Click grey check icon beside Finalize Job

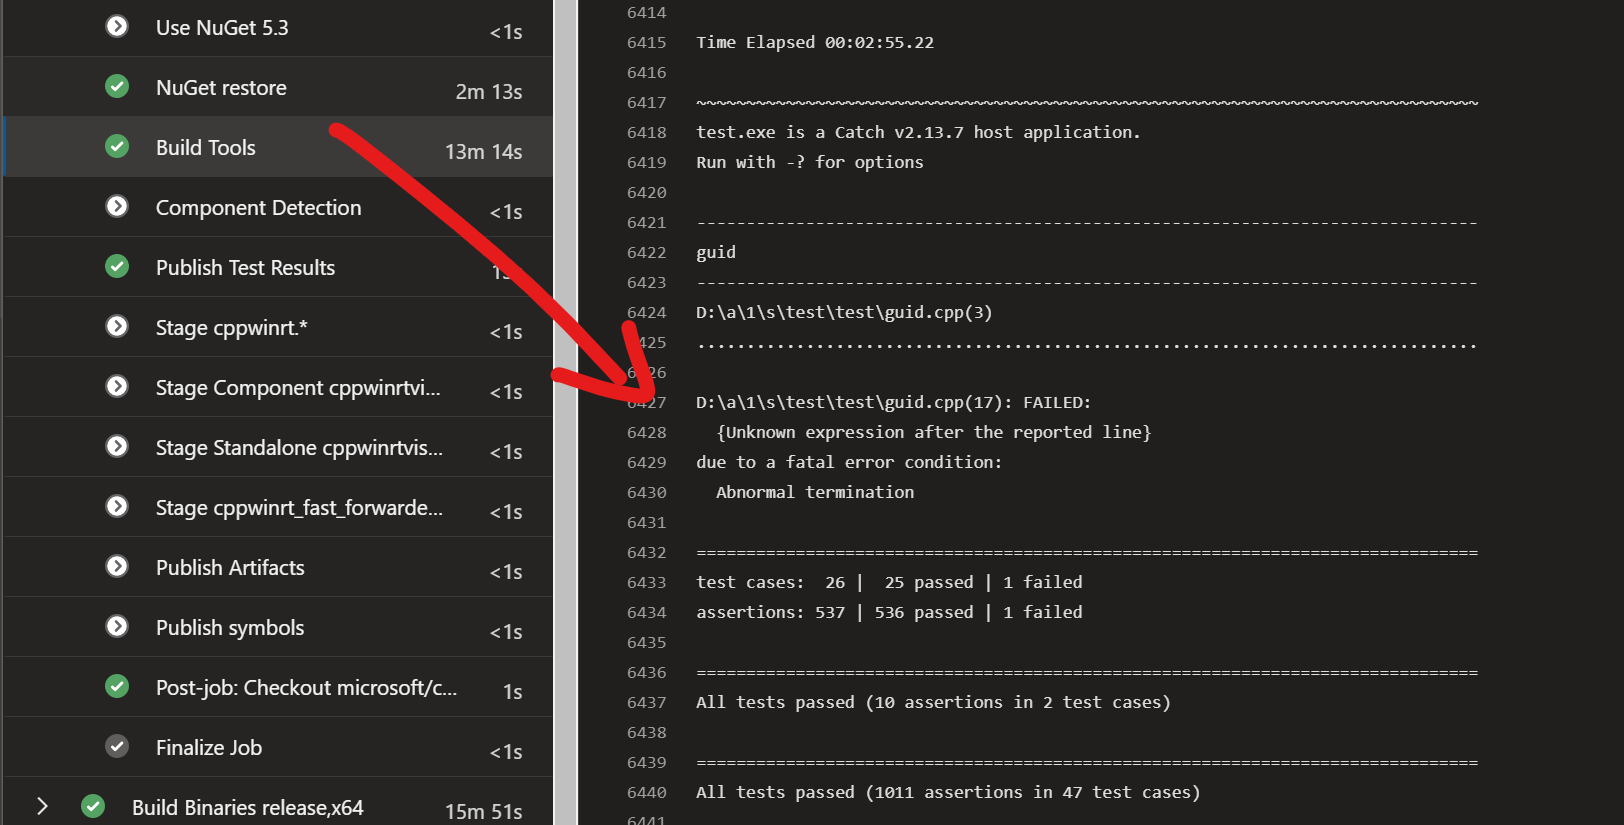tap(117, 746)
